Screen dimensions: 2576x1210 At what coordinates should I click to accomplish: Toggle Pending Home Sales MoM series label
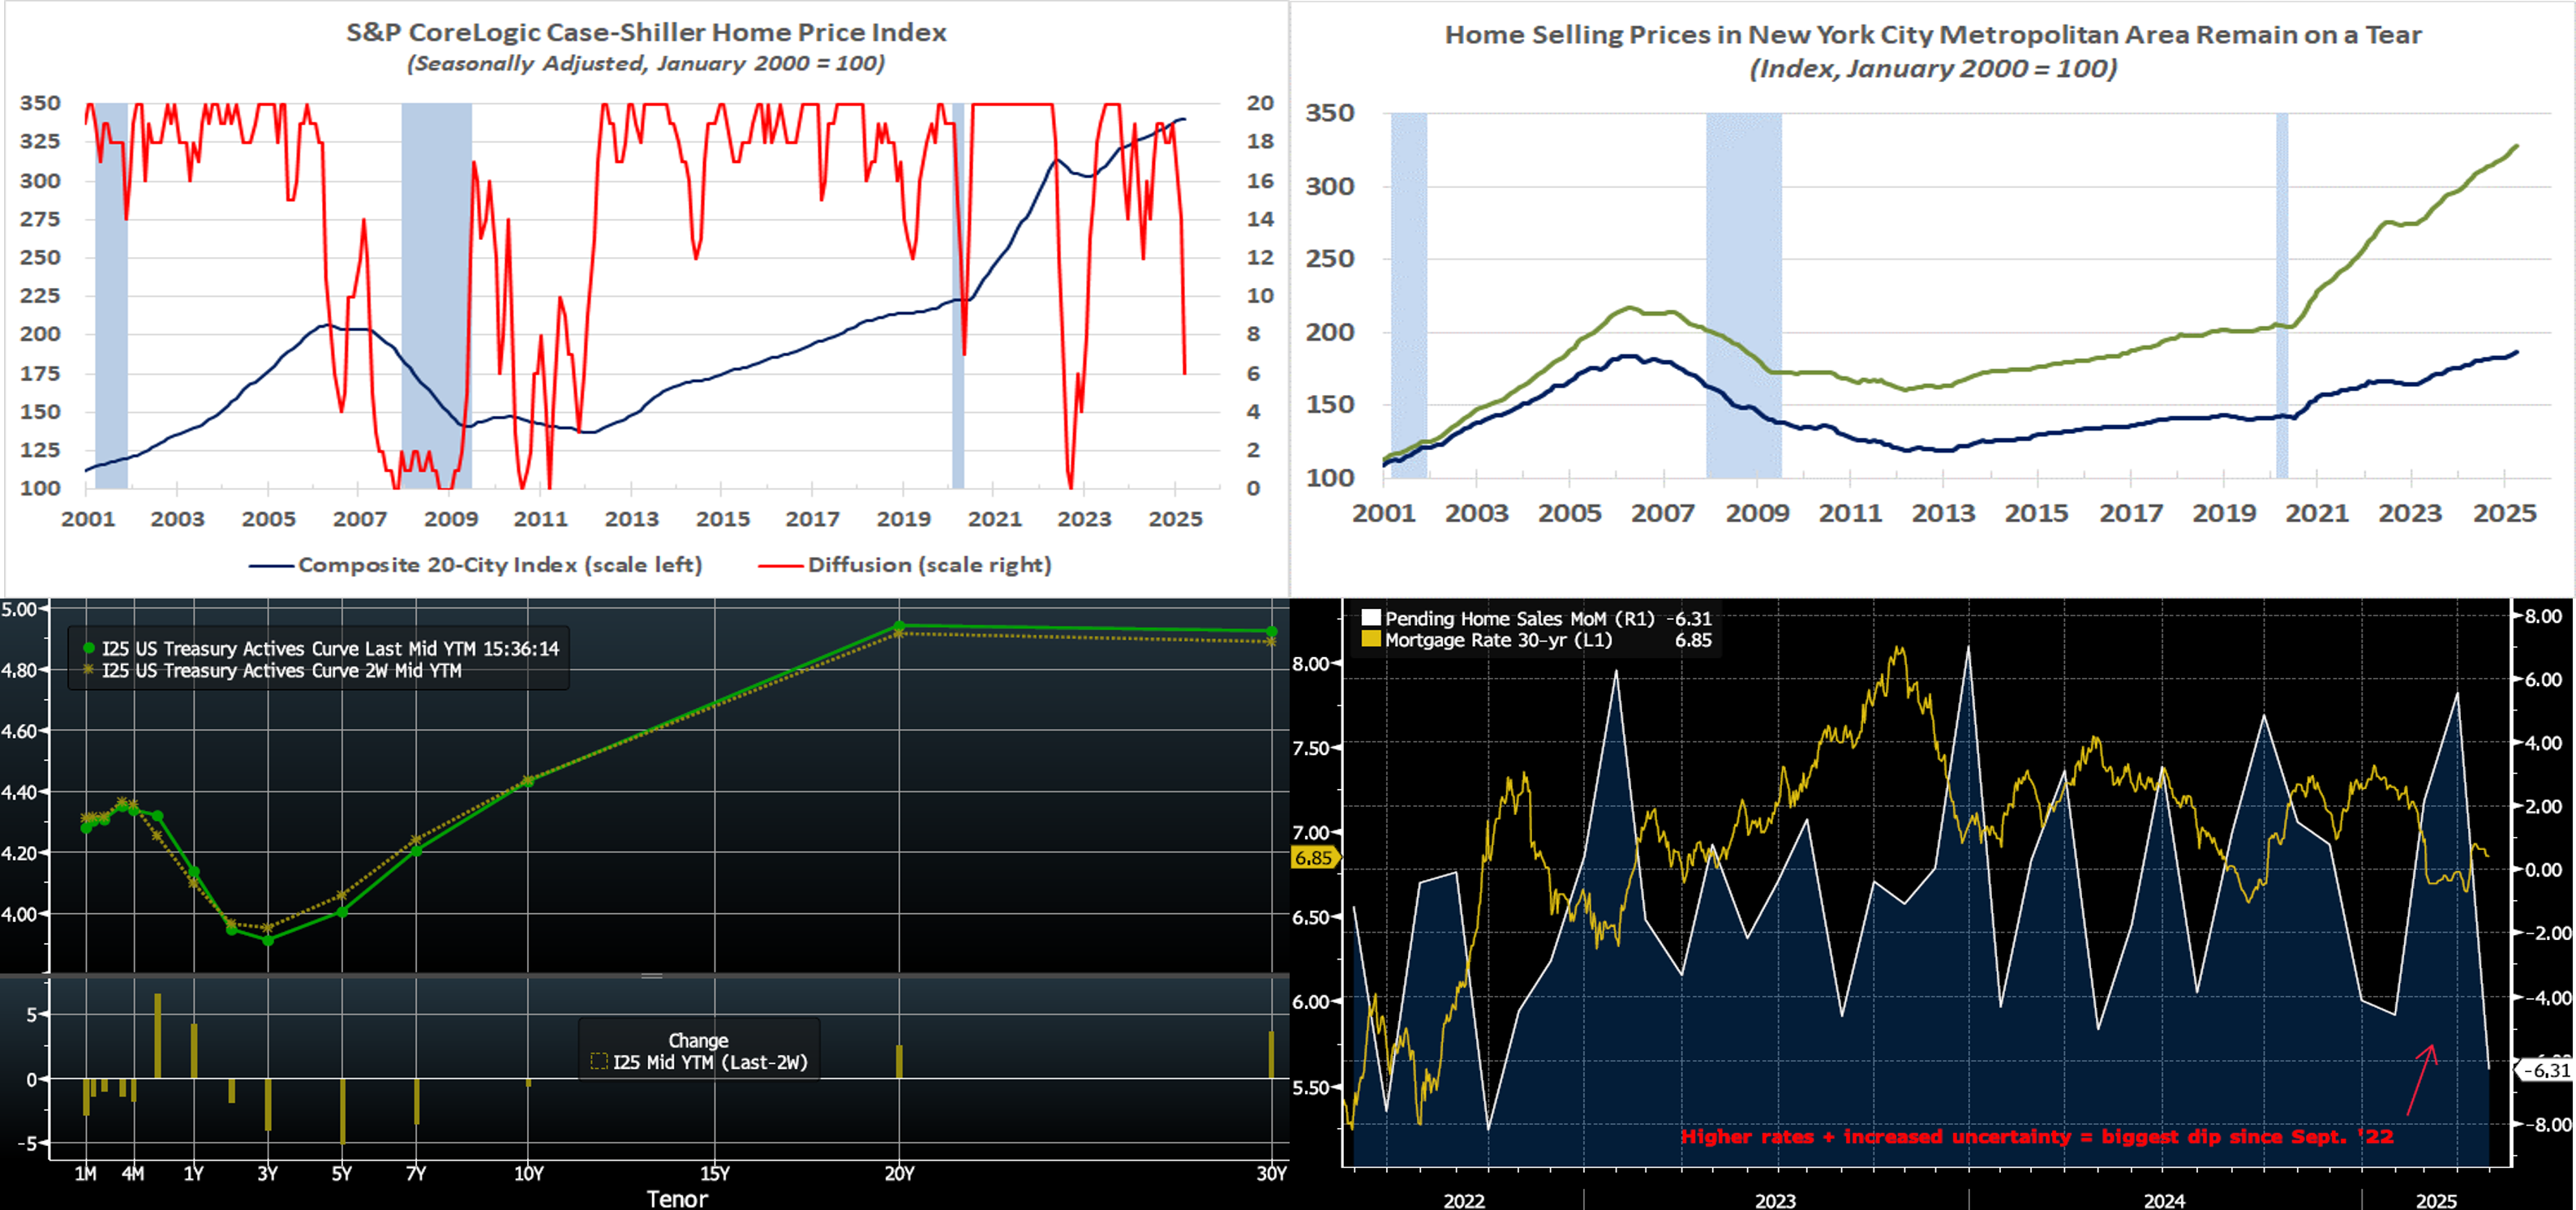pos(1519,618)
